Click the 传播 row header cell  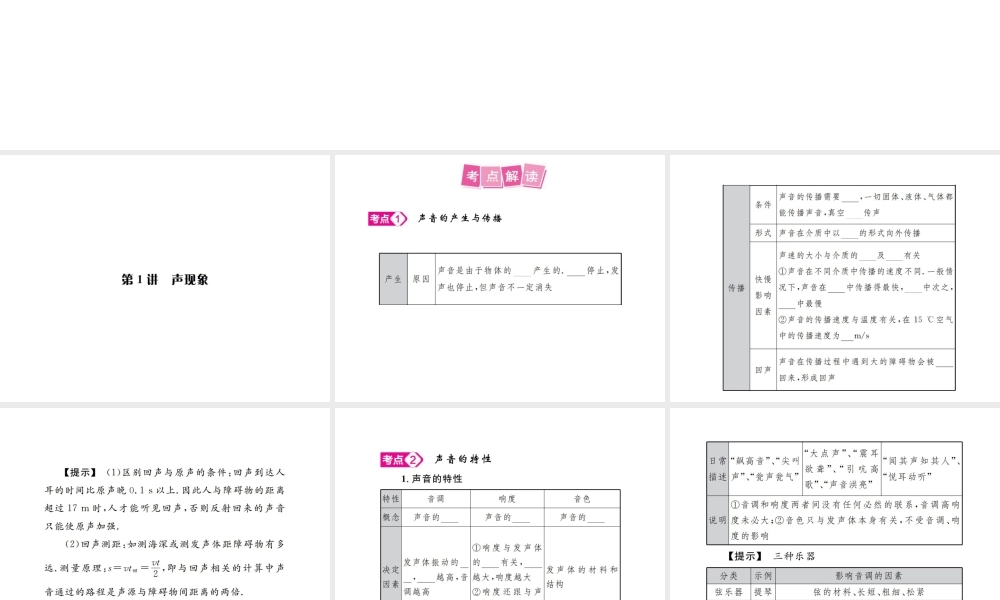(736, 288)
